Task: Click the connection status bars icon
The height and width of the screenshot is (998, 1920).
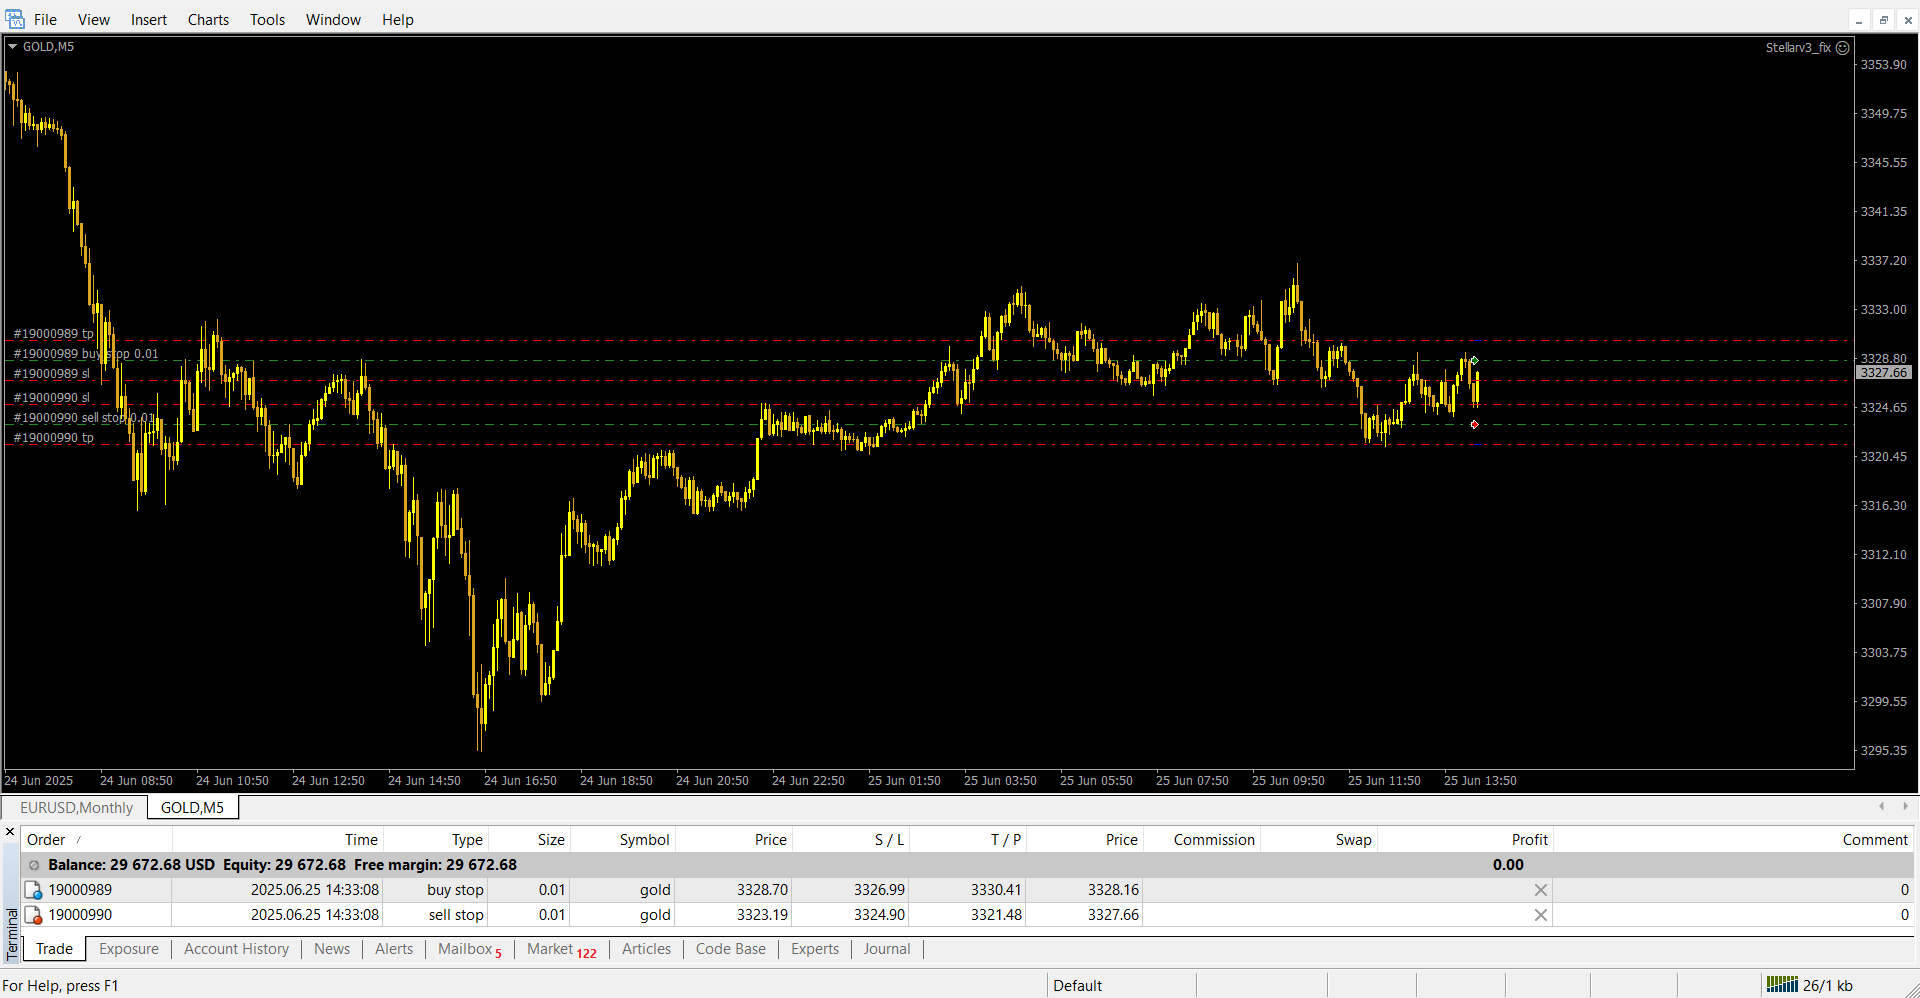Action: click(1781, 985)
